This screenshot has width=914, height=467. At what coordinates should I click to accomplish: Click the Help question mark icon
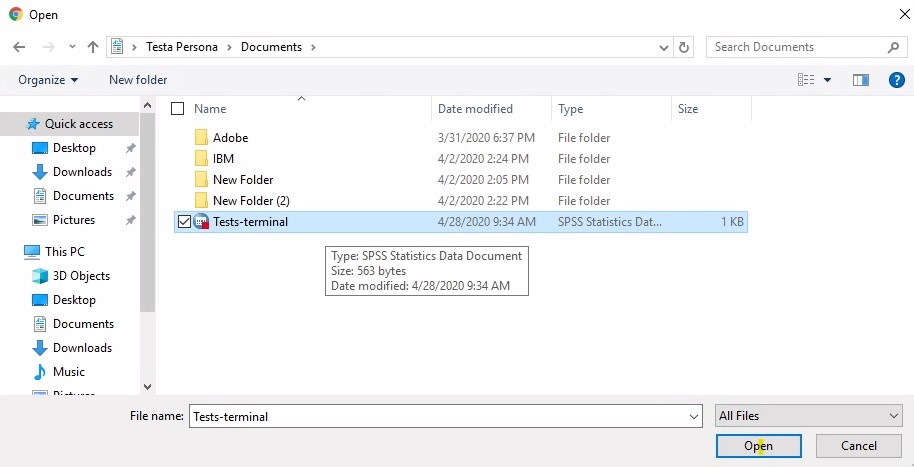tap(896, 80)
